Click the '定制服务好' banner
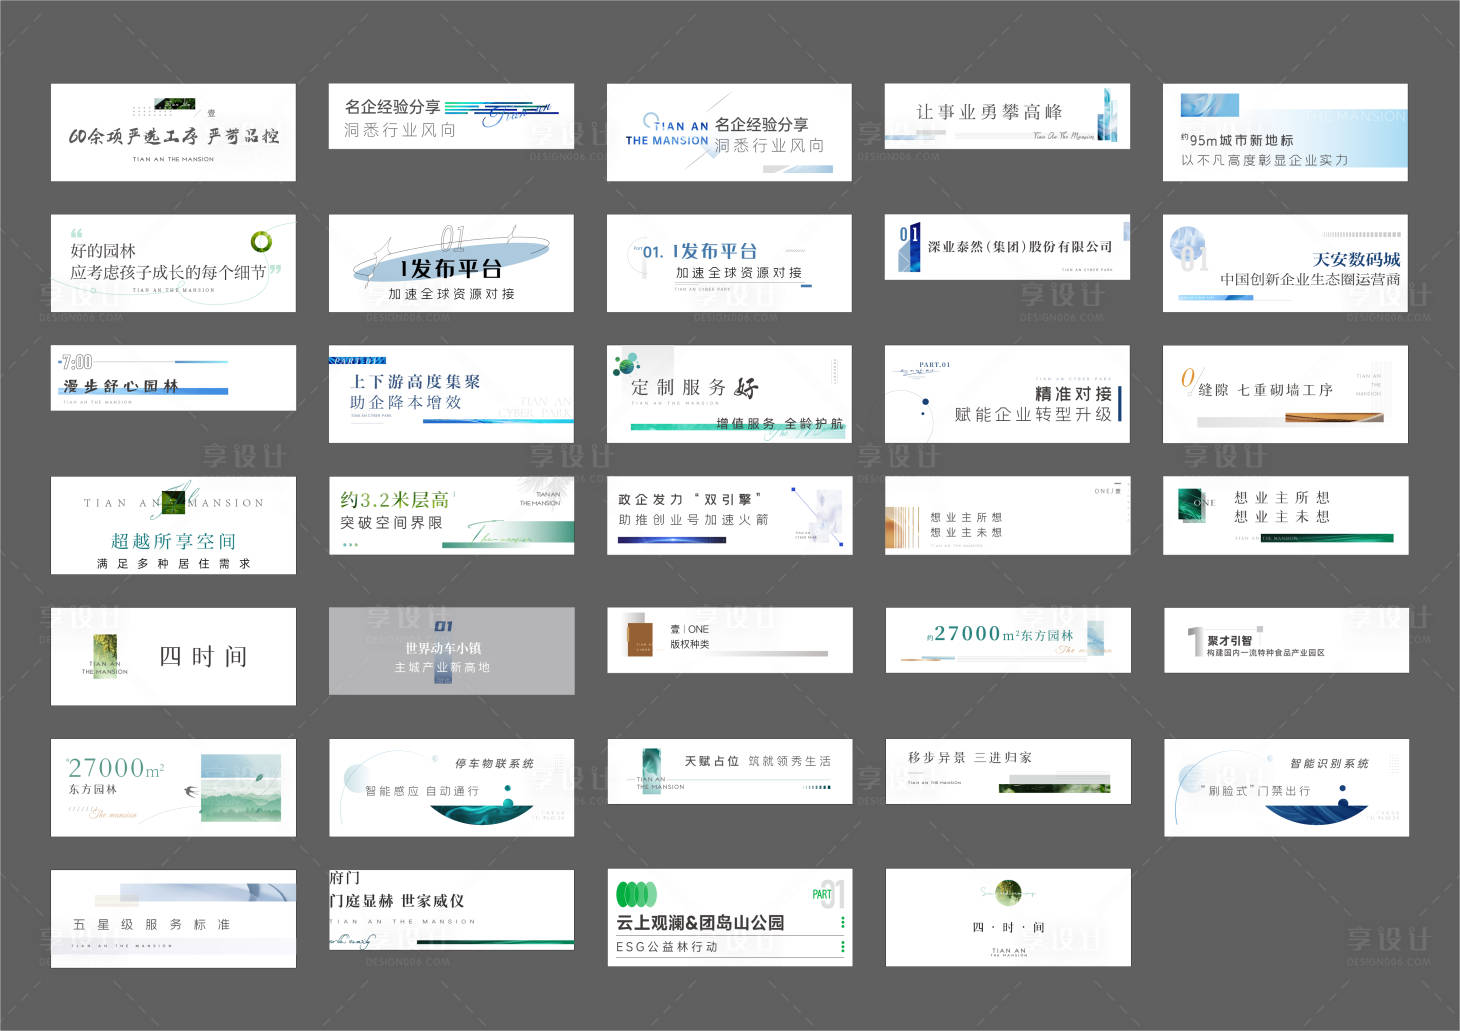Image resolution: width=1460 pixels, height=1031 pixels. pyautogui.click(x=729, y=394)
